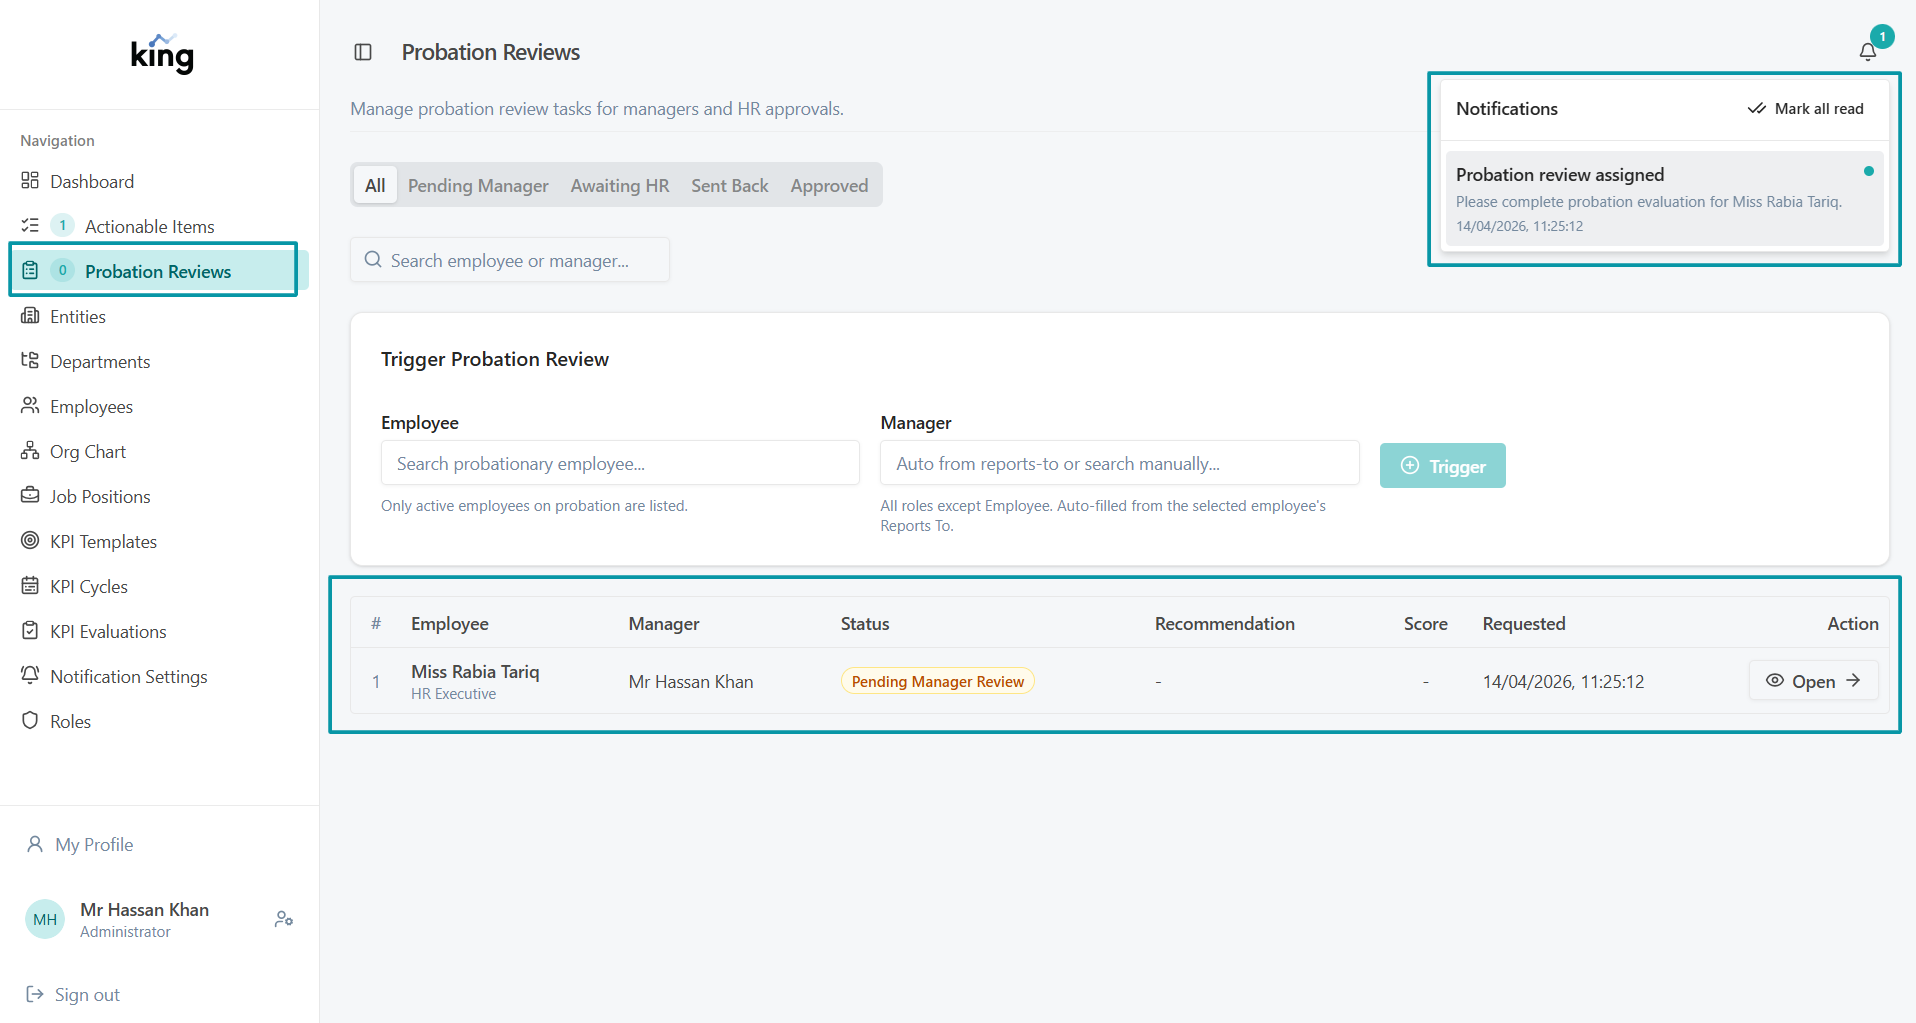Viewport: 1916px width, 1023px height.
Task: Click Miss Rabia Tariq employee name
Action: pyautogui.click(x=475, y=671)
